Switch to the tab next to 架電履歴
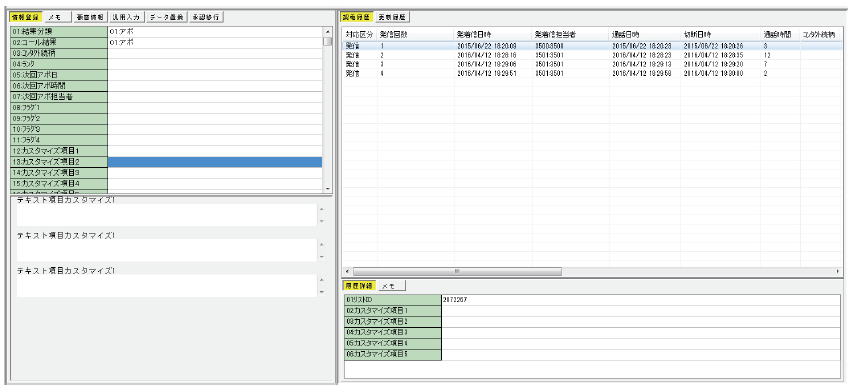 [393, 17]
